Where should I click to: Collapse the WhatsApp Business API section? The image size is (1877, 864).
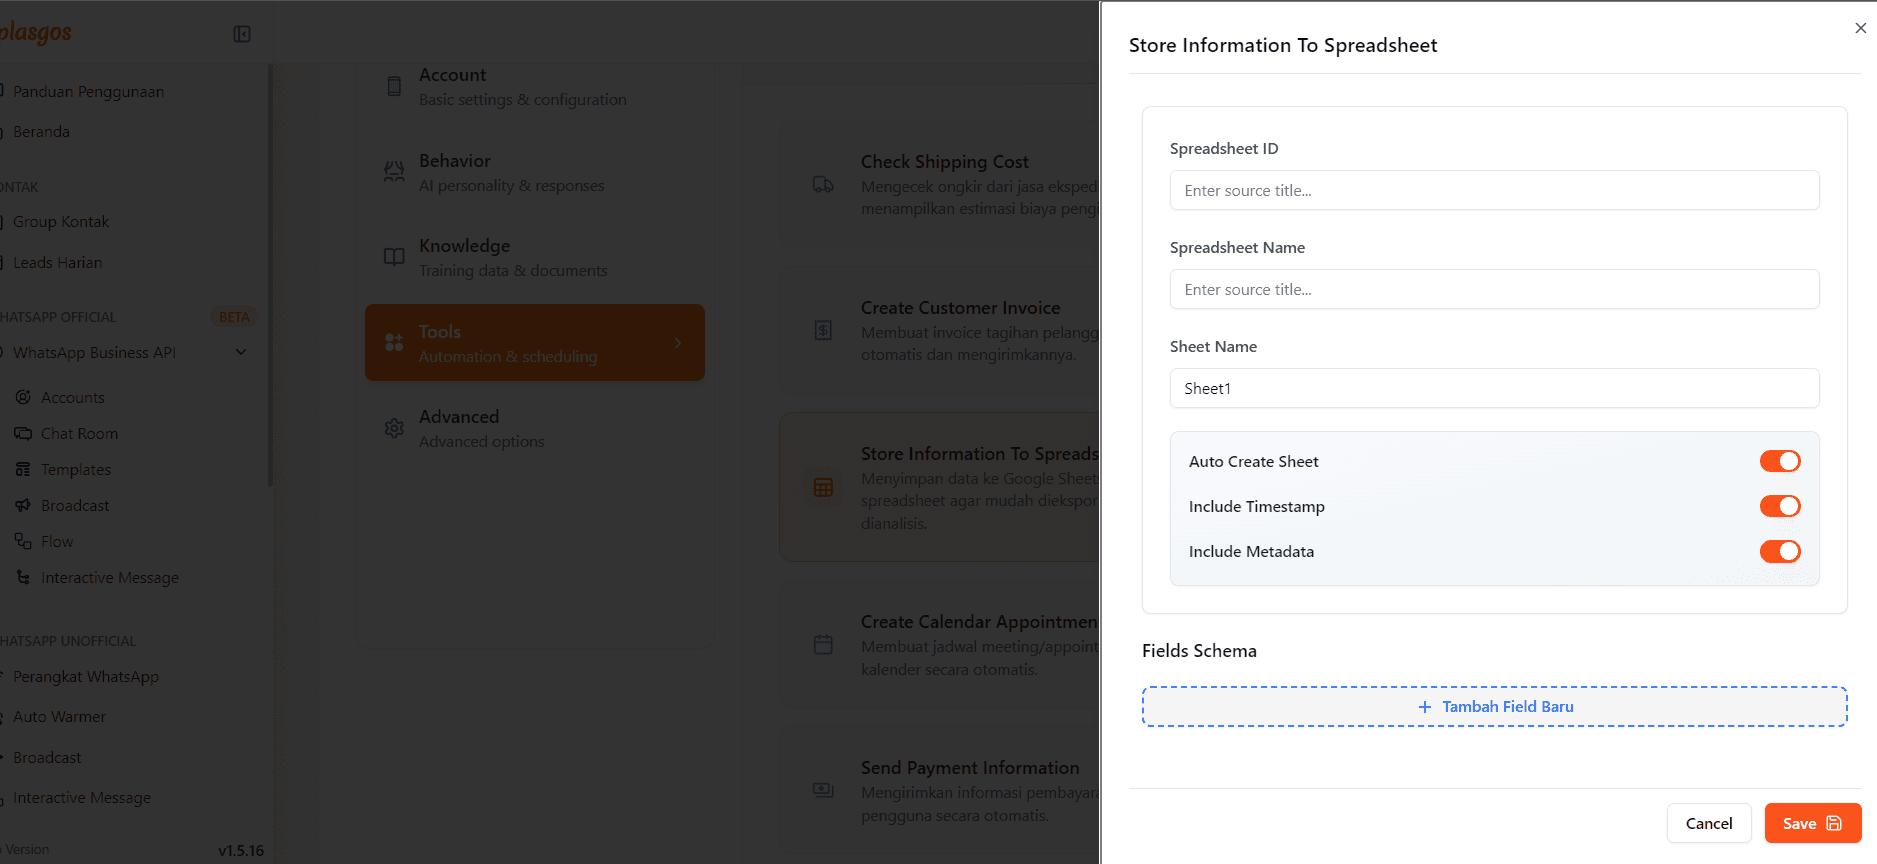click(241, 352)
